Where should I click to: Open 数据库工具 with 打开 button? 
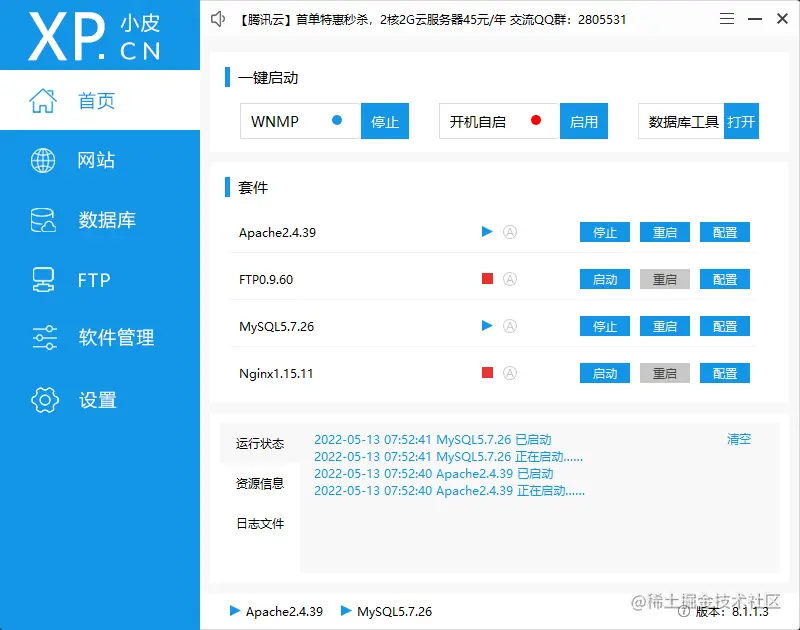(741, 121)
